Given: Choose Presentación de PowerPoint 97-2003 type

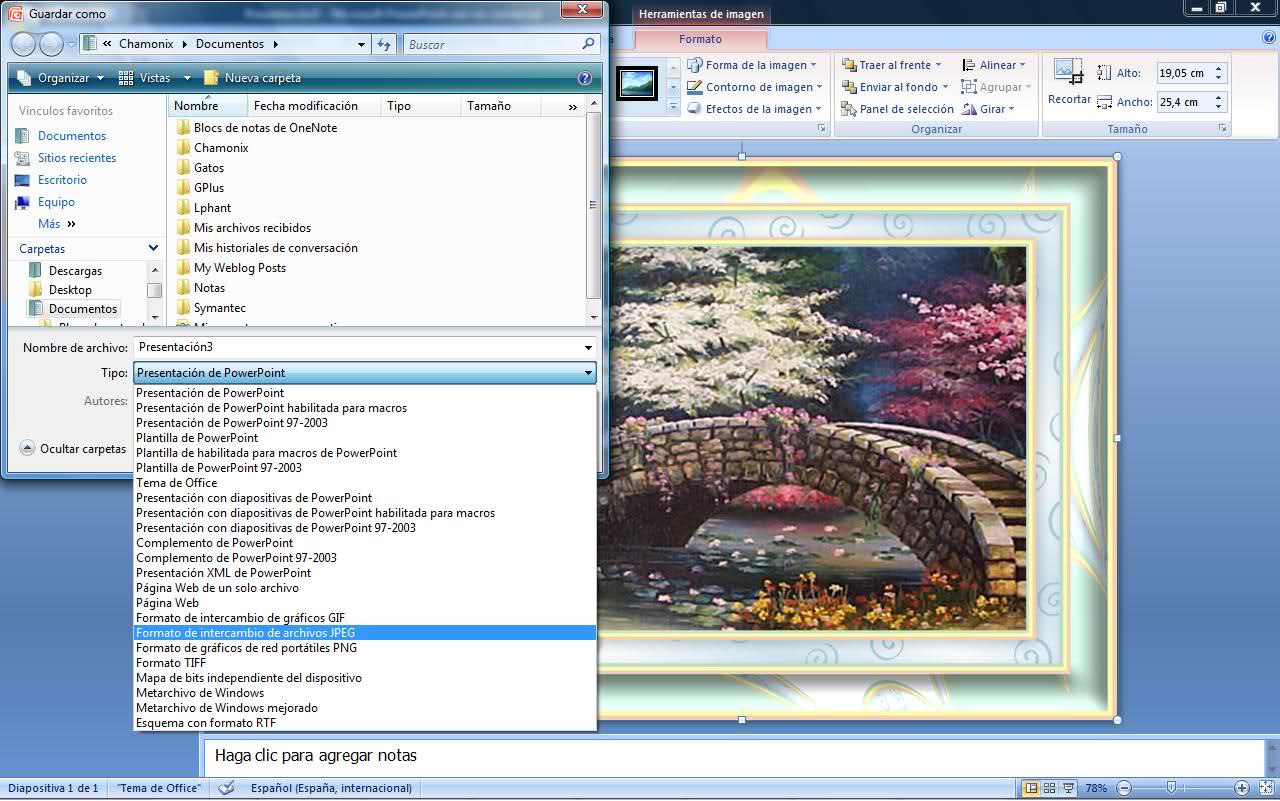Looking at the screenshot, I should coord(365,423).
